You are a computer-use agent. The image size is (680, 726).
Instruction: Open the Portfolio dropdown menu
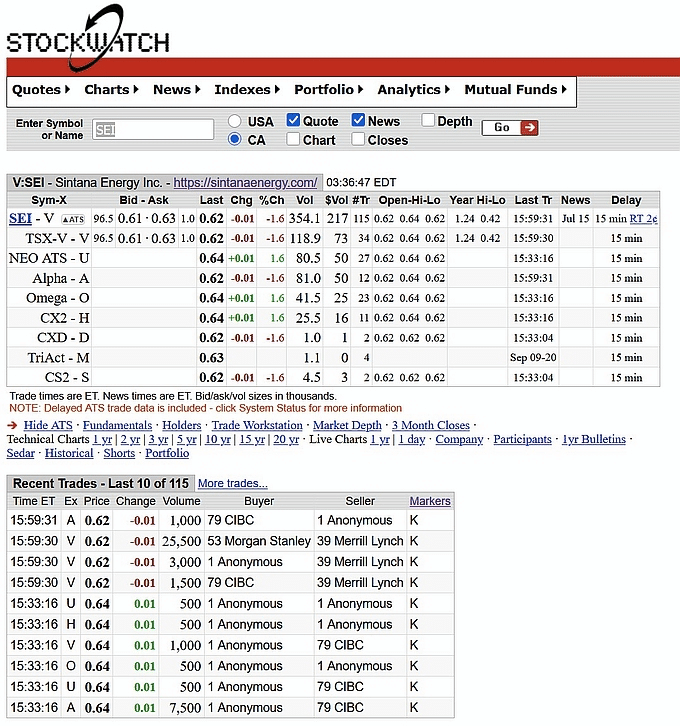pos(329,90)
